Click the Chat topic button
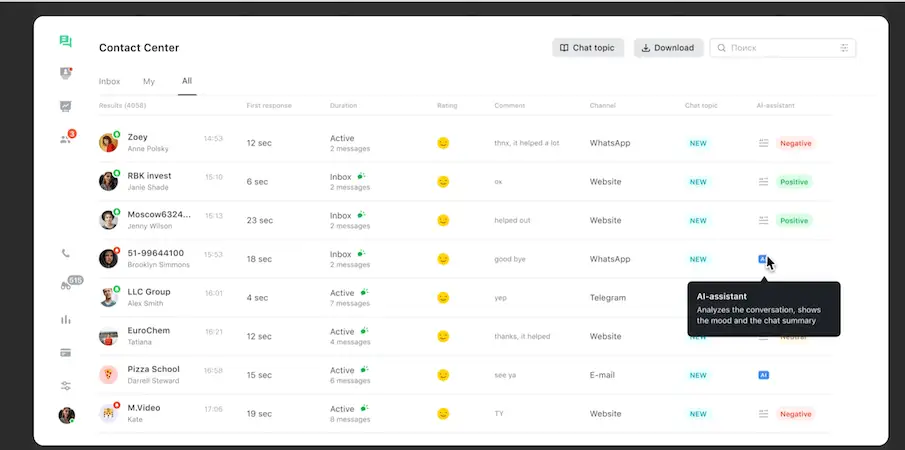This screenshot has width=905, height=450. pyautogui.click(x=588, y=48)
